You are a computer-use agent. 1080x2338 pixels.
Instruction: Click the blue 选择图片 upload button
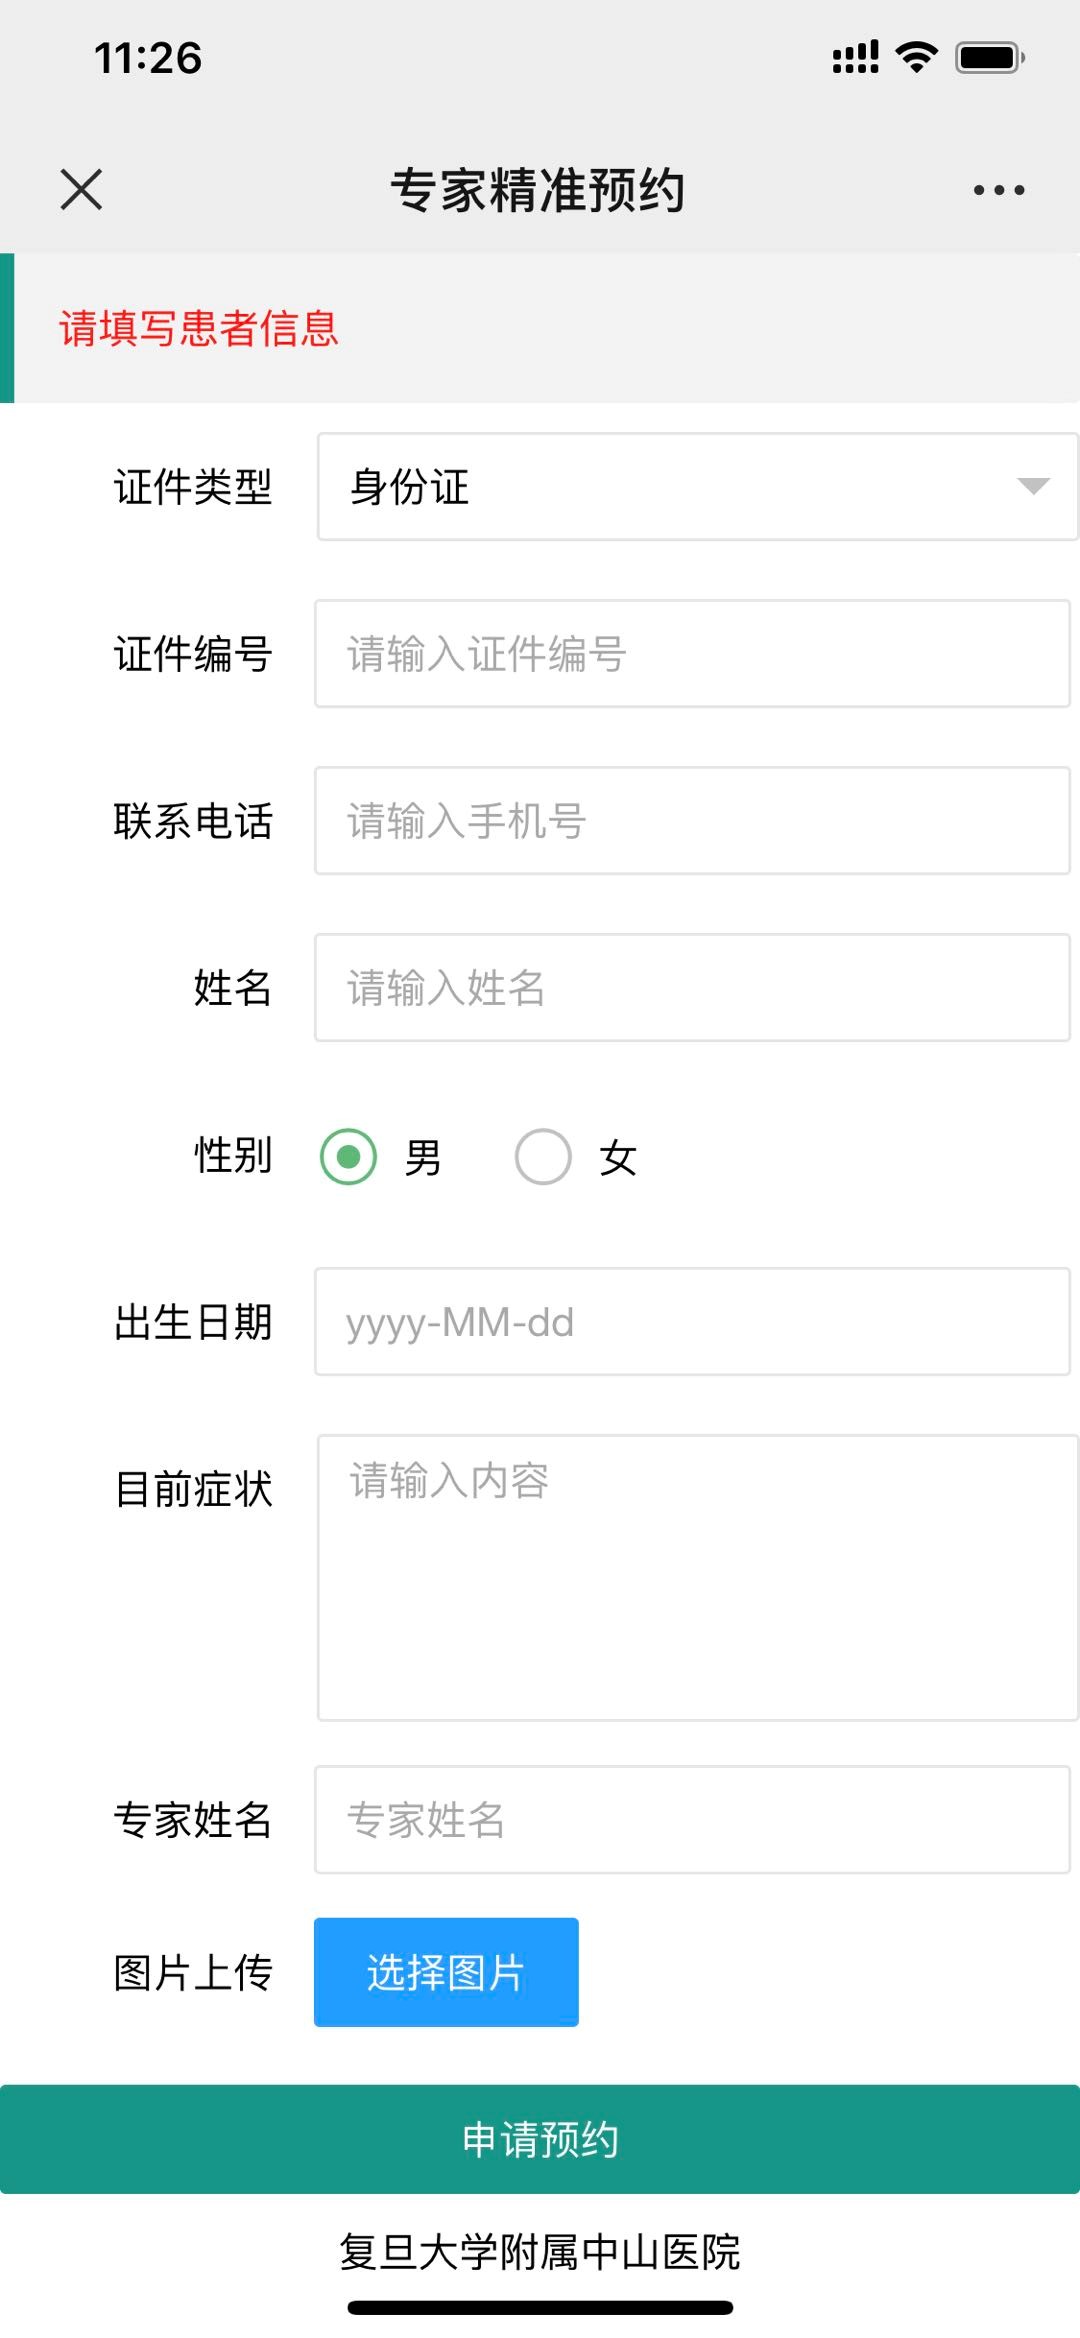click(x=446, y=1972)
